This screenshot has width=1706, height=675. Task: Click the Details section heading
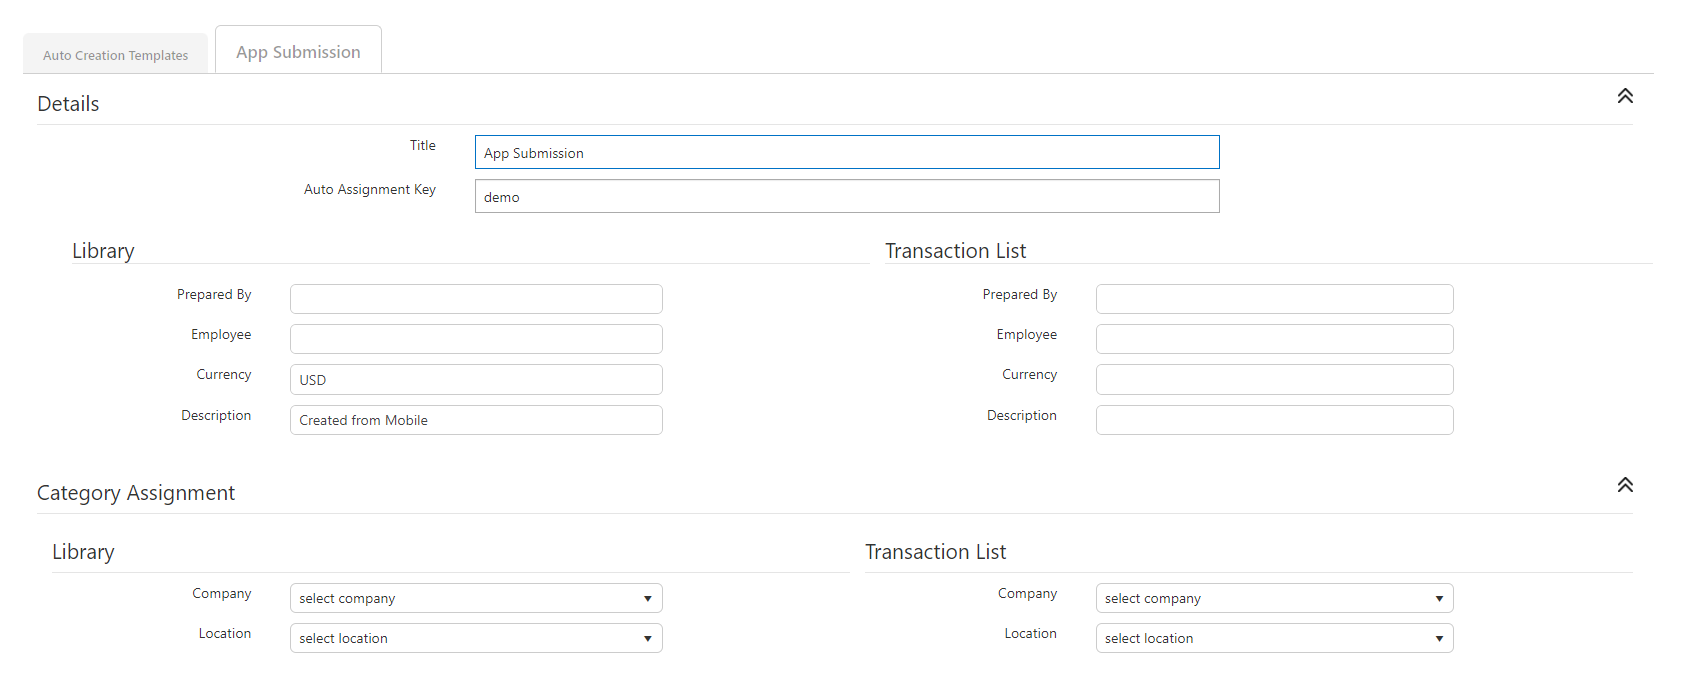pyautogui.click(x=68, y=104)
